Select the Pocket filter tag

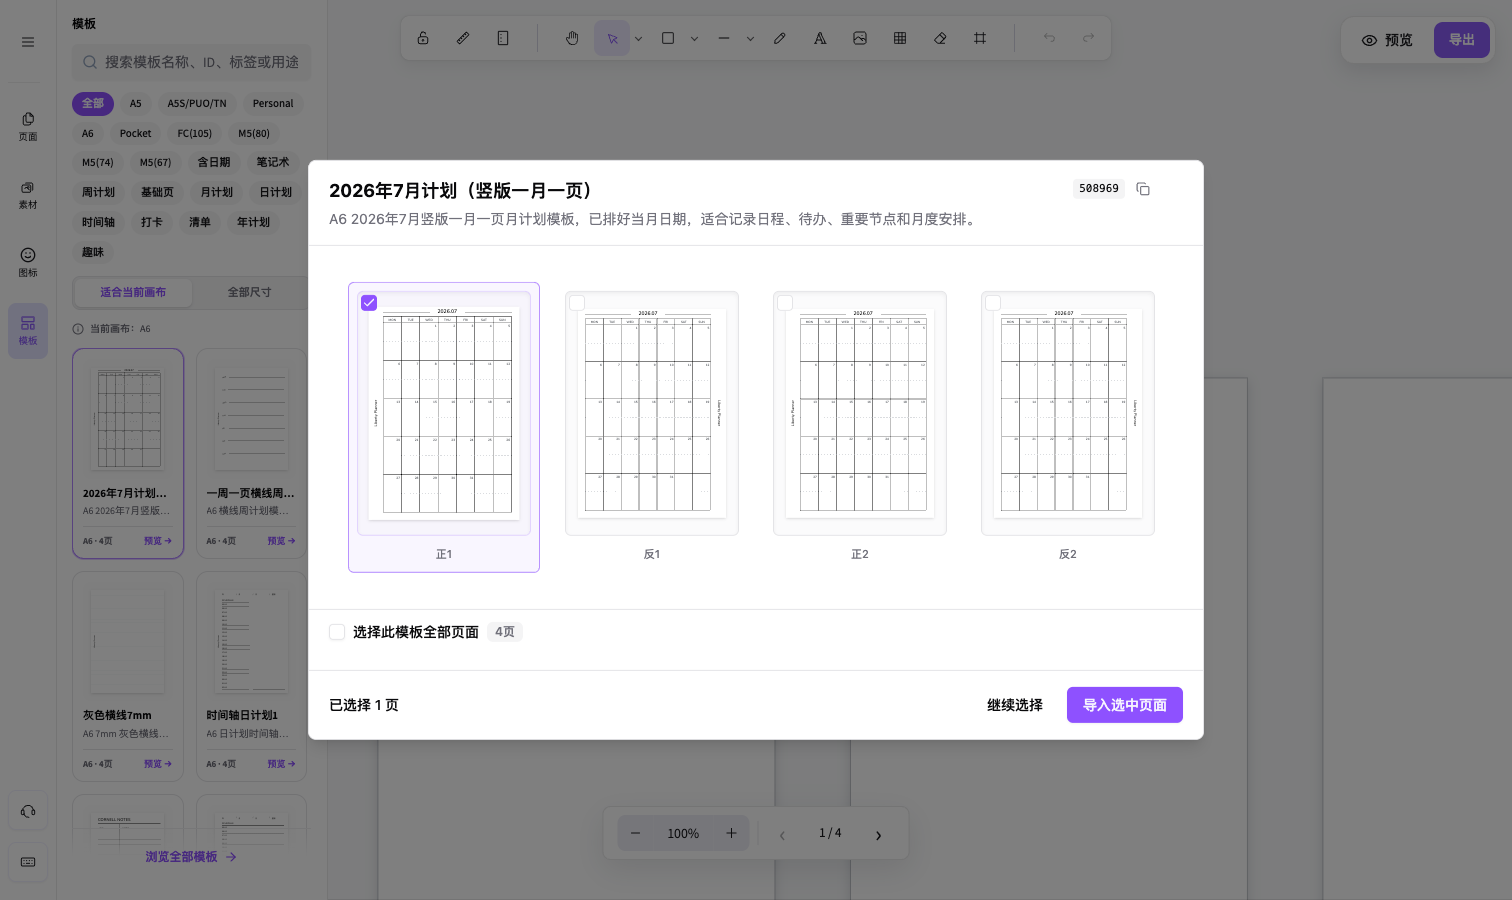pos(135,133)
